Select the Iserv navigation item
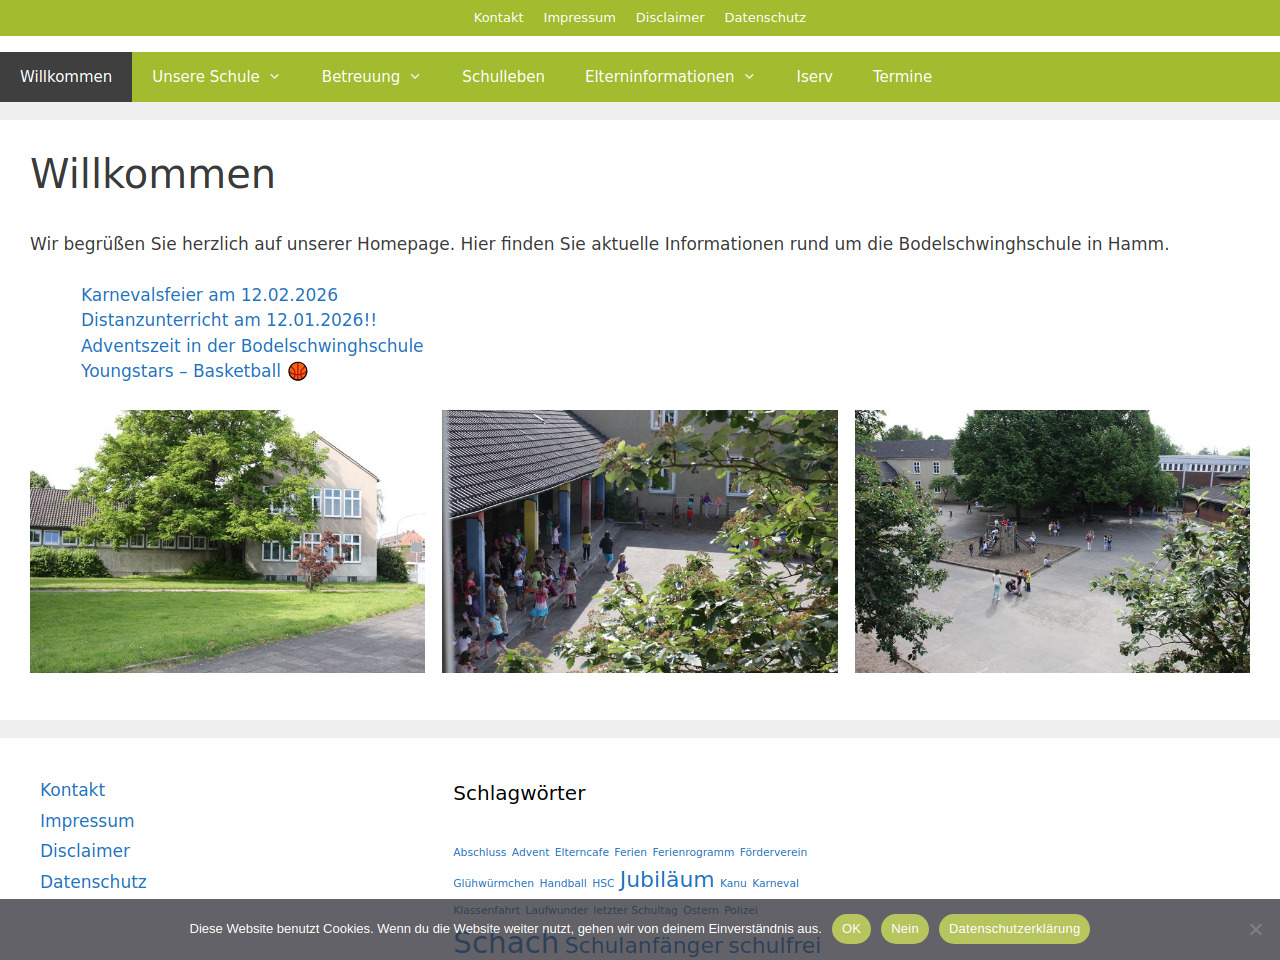Image resolution: width=1280 pixels, height=960 pixels. 814,77
